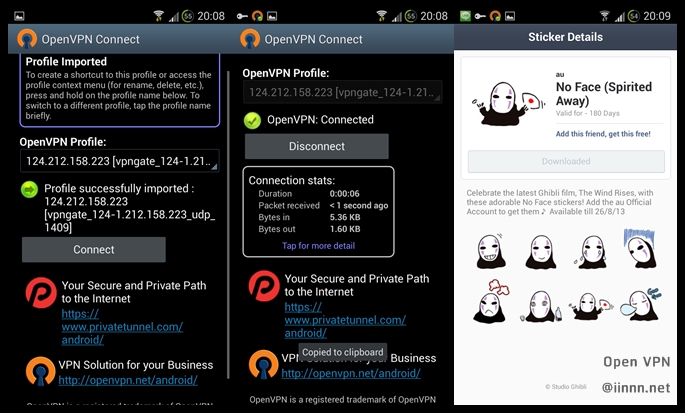Open openvpn.net/android link in left screen

127,380
